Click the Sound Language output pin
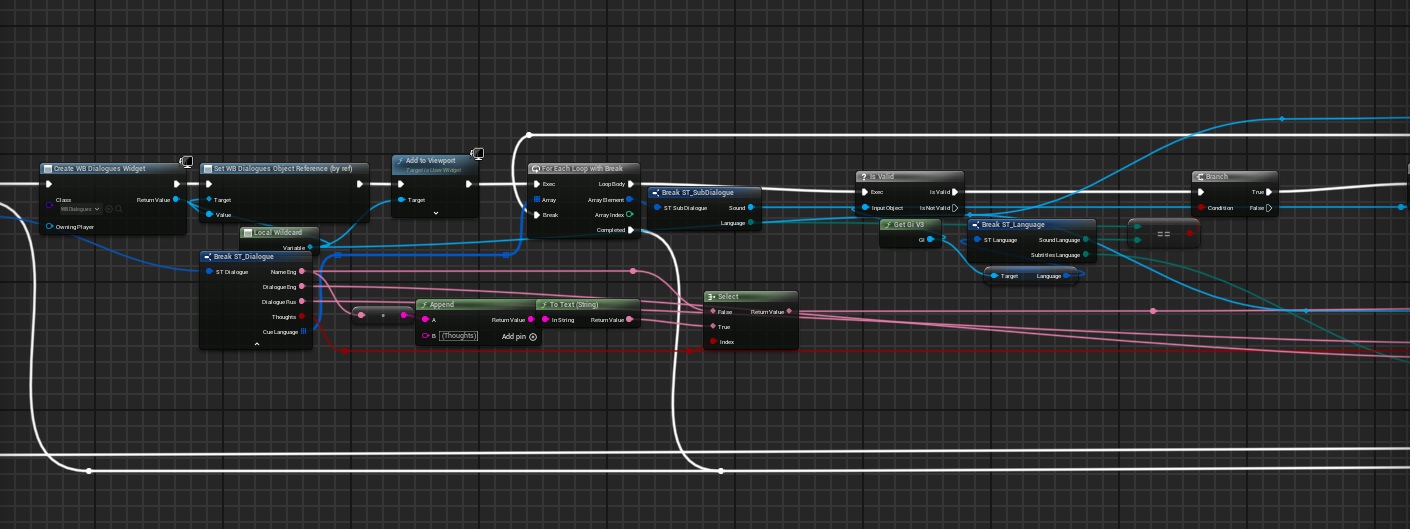The width and height of the screenshot is (1410, 529). click(x=1086, y=239)
